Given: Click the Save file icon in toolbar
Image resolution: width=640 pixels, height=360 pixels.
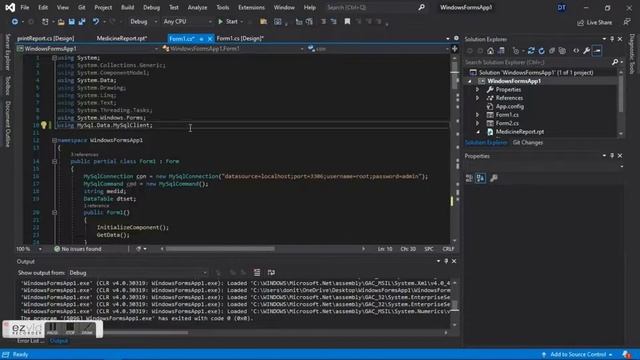Looking at the screenshot, I should click(71, 22).
